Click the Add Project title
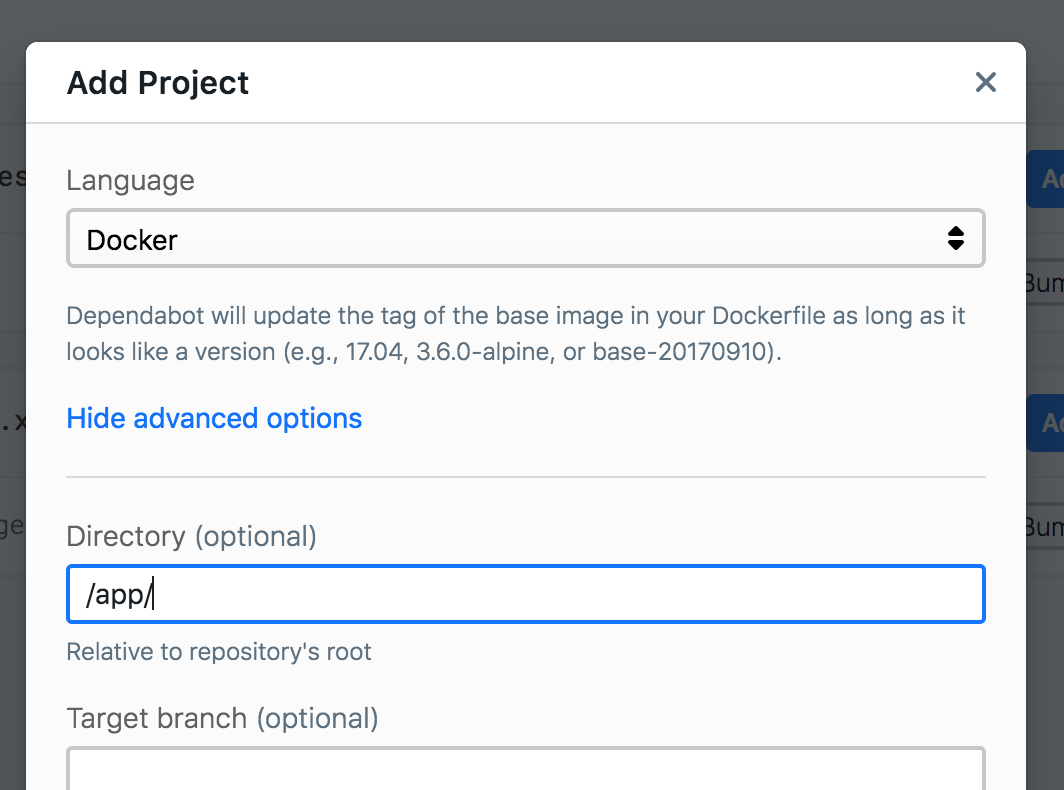Image resolution: width=1064 pixels, height=790 pixels. click(157, 83)
